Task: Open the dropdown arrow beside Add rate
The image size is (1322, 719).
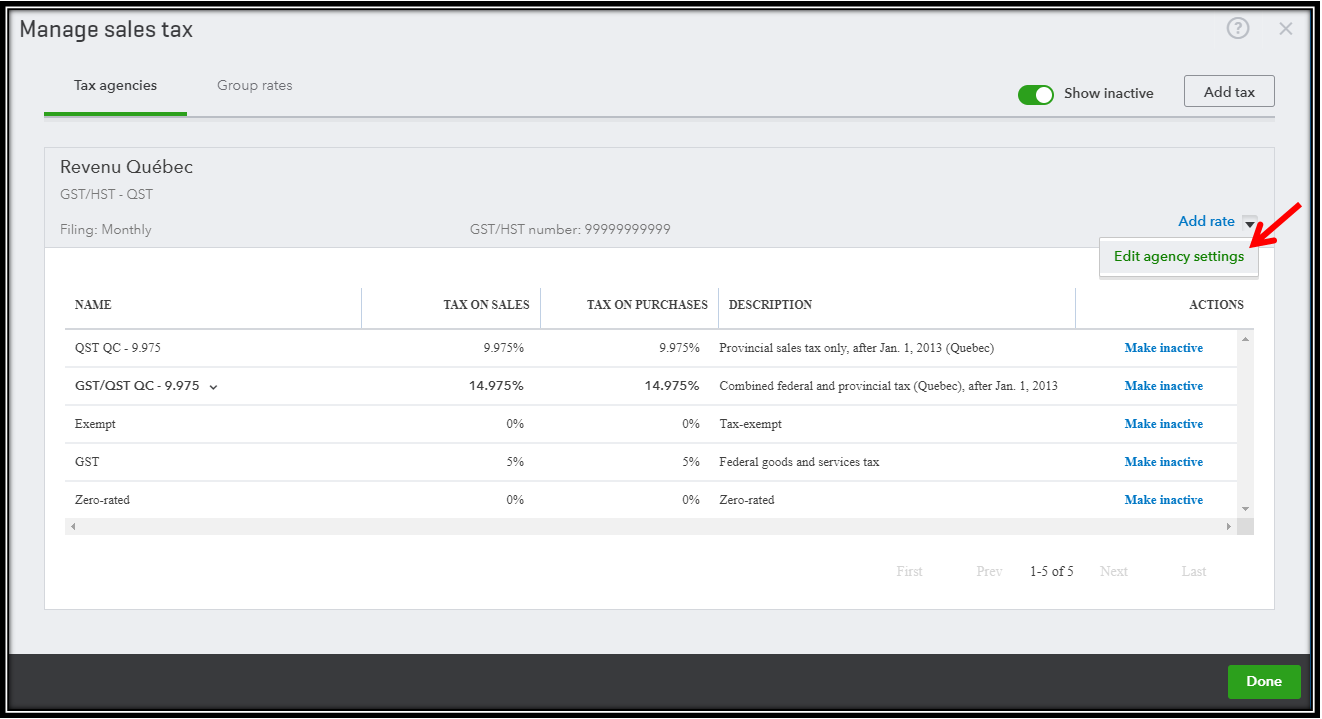Action: [x=1249, y=223]
